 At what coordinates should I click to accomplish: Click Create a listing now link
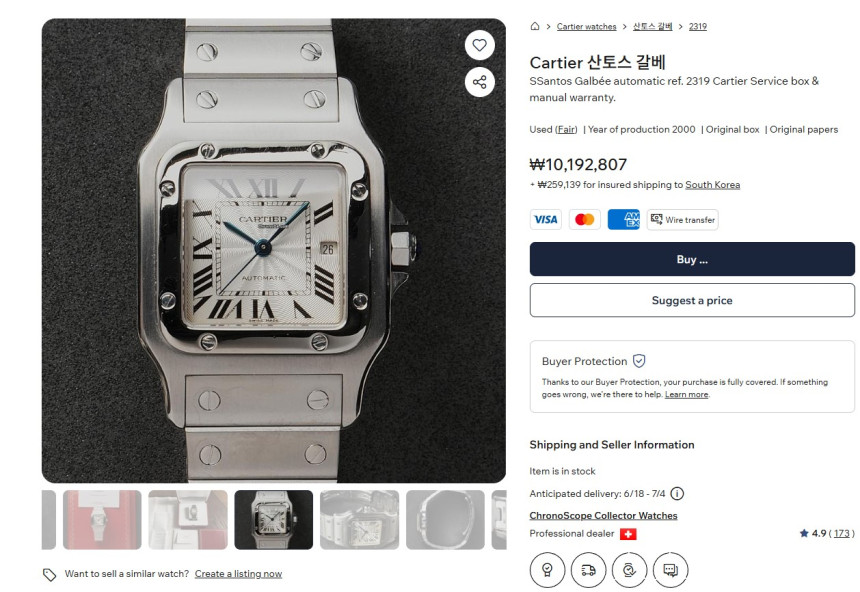[x=238, y=574]
